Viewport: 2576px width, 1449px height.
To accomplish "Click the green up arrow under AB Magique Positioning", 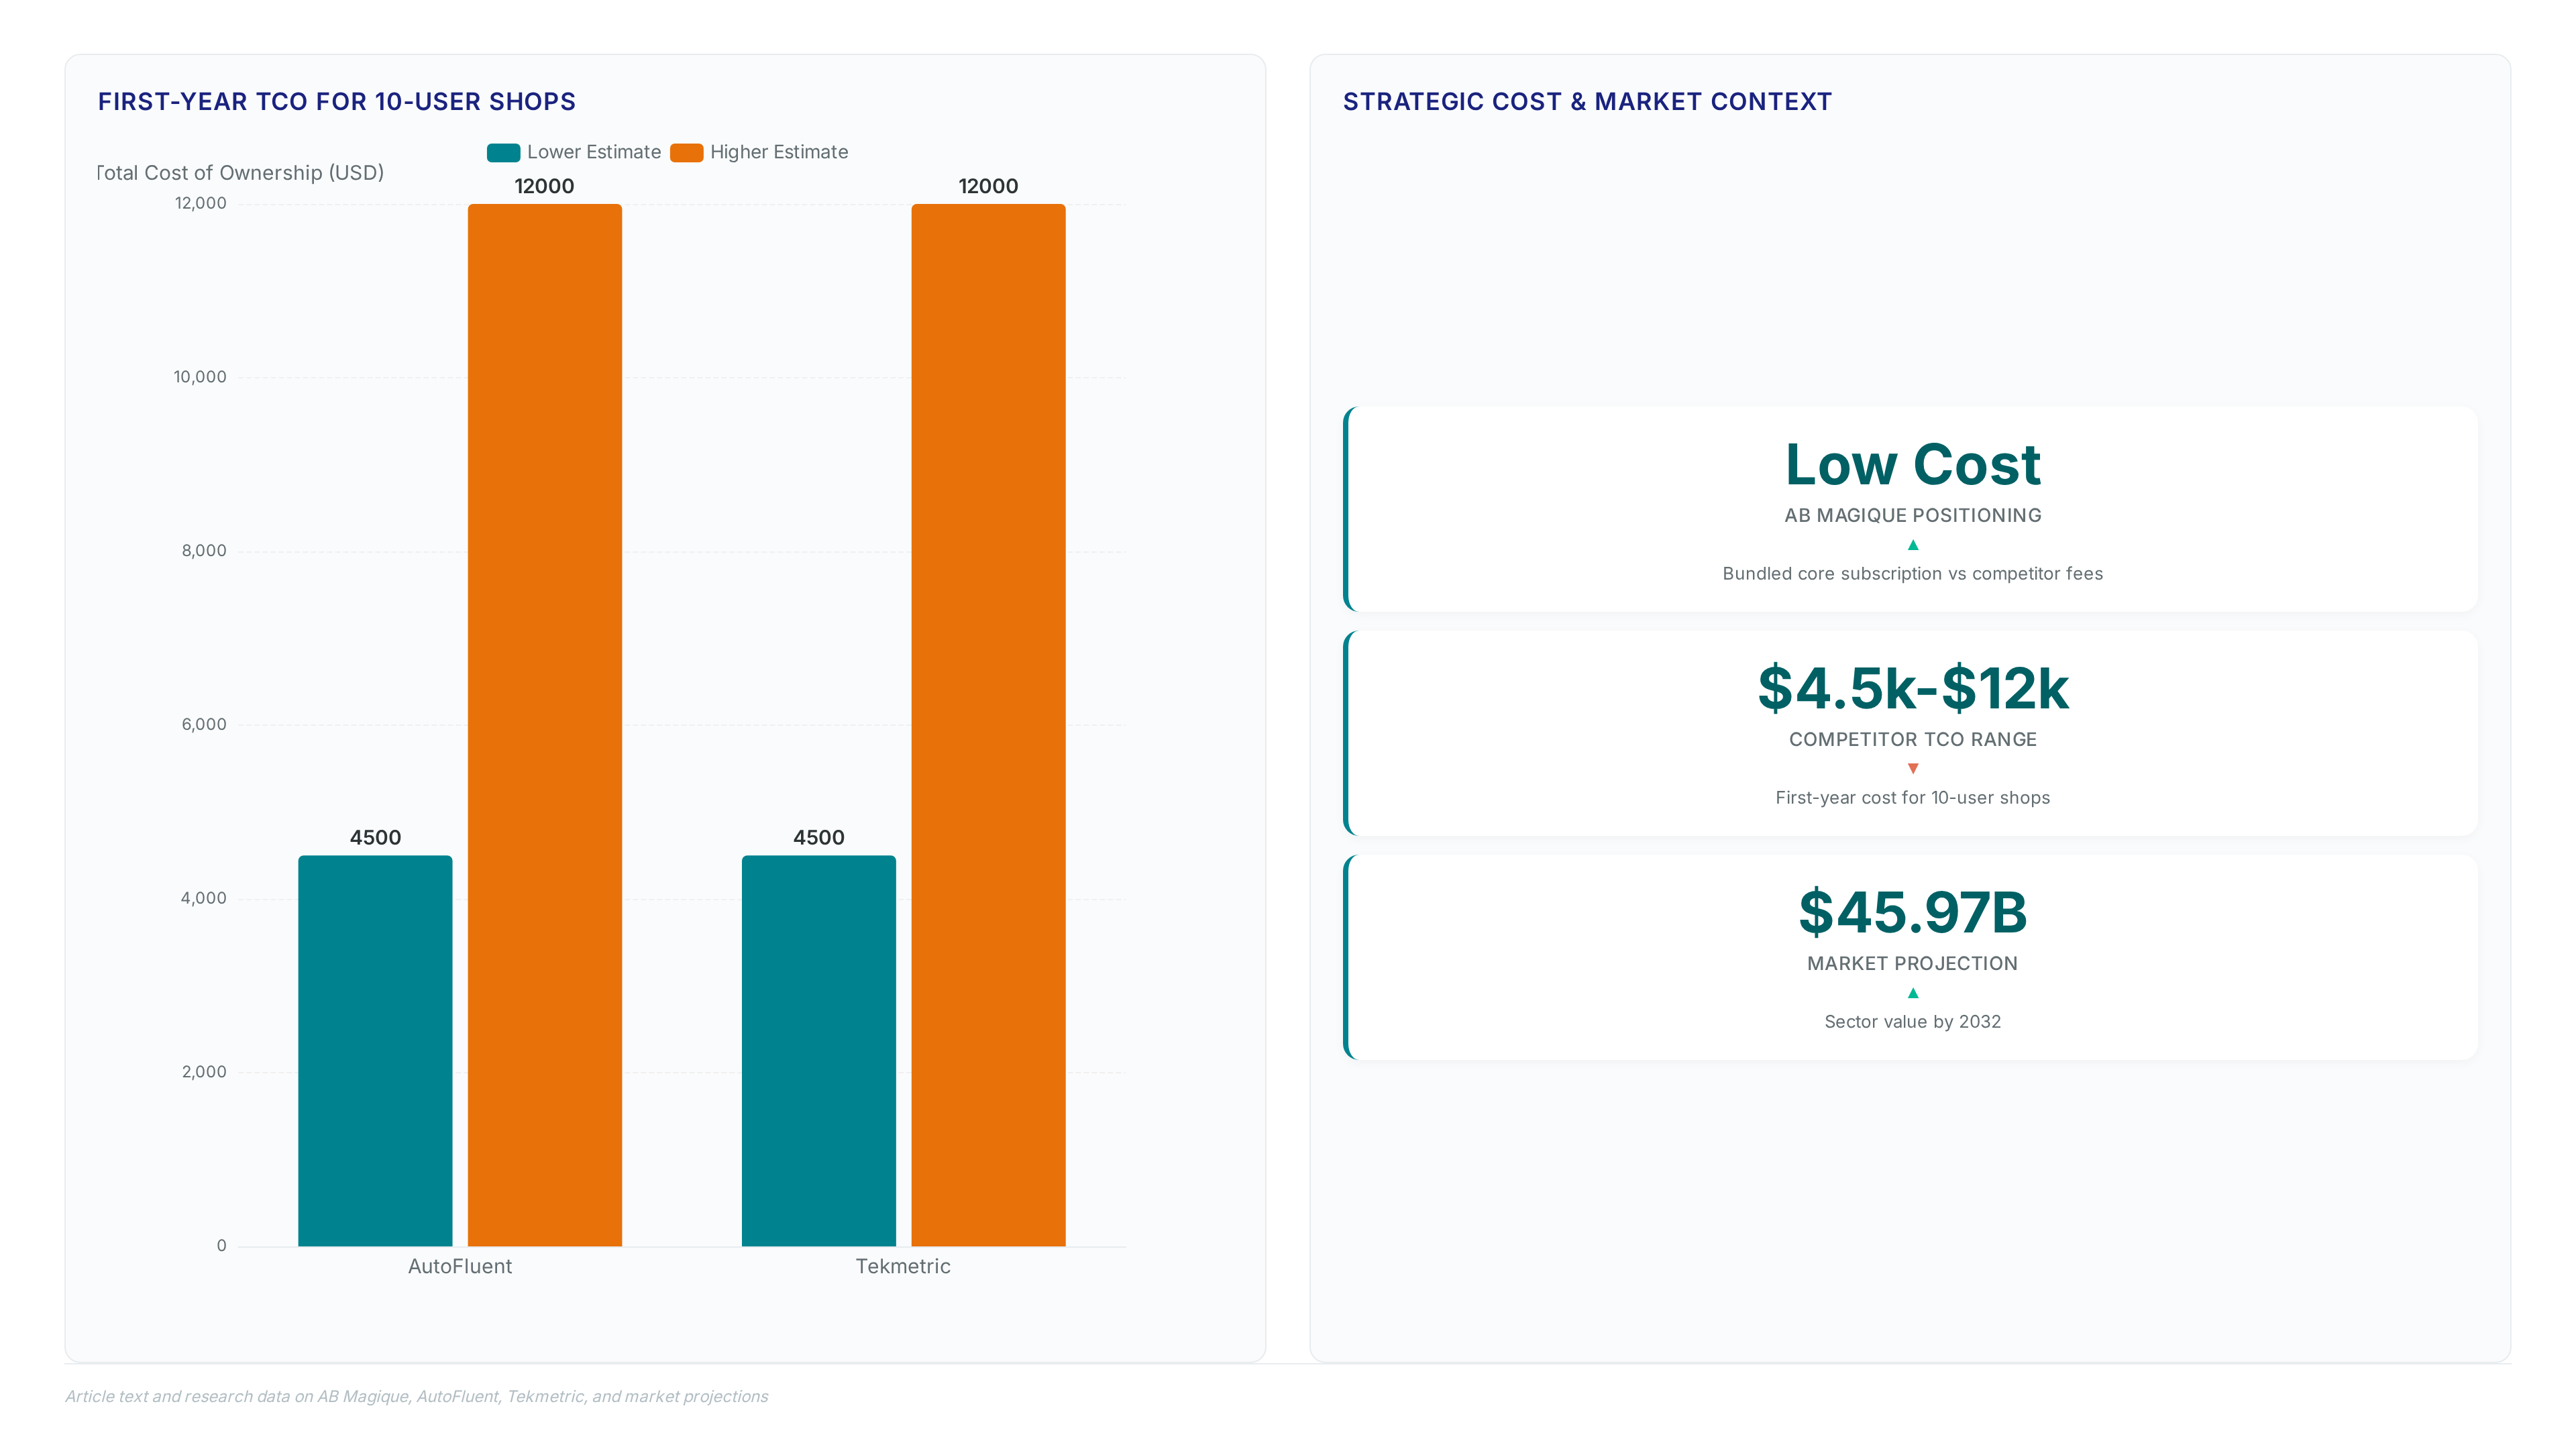I will (x=1912, y=545).
